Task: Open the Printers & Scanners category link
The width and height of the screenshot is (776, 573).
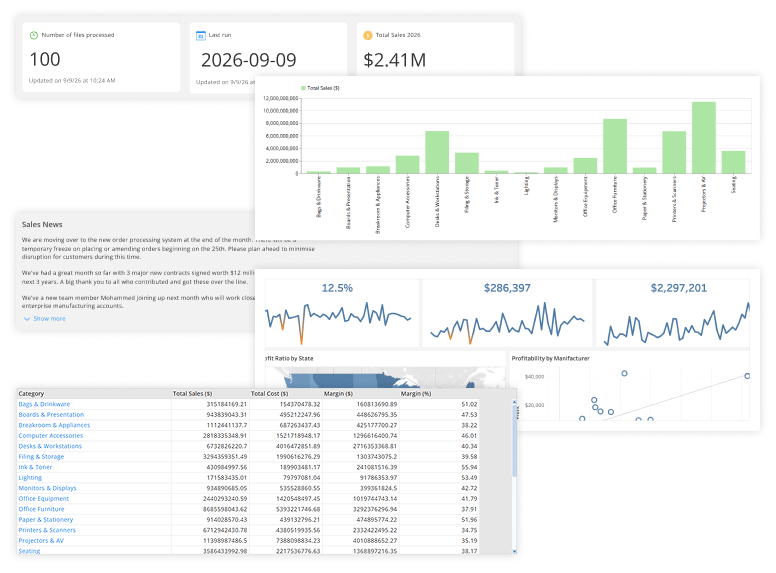Action: pyautogui.click(x=47, y=530)
